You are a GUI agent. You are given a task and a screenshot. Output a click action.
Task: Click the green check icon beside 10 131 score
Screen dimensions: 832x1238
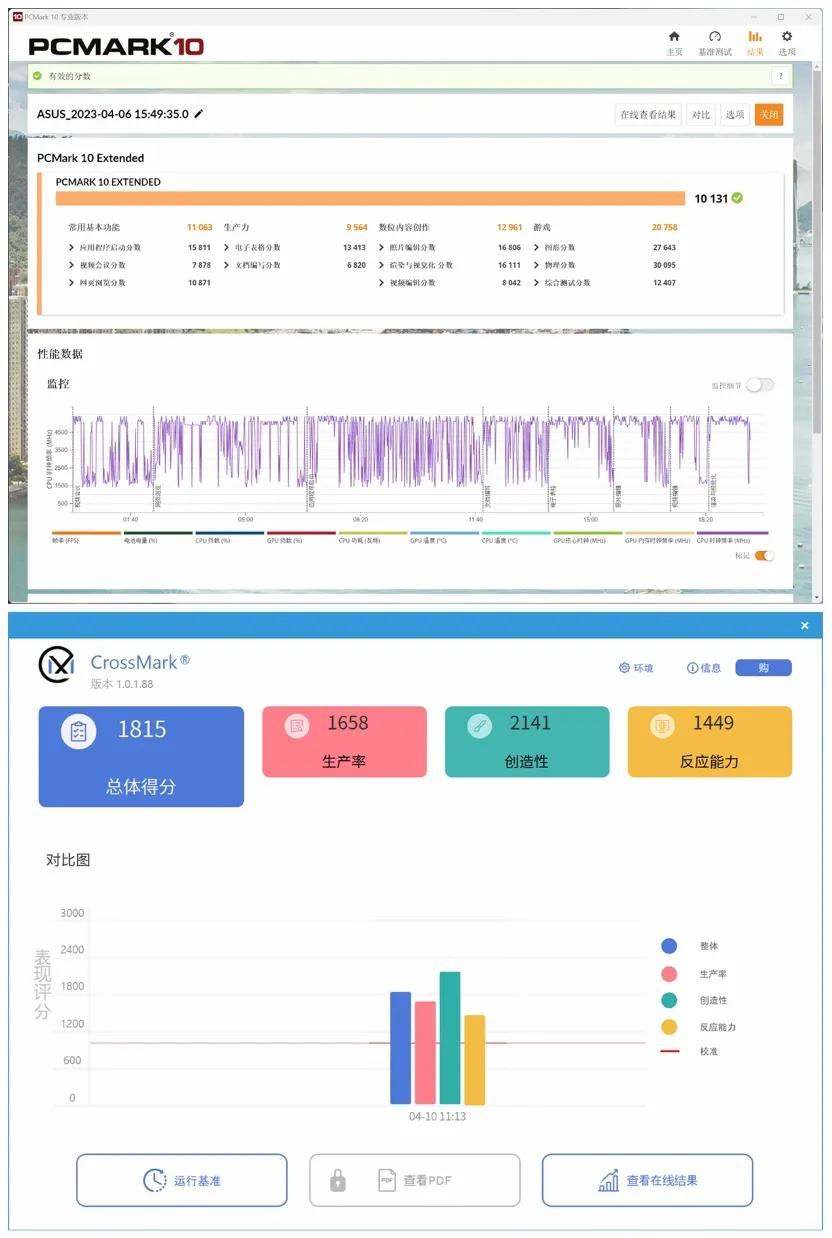(x=737, y=198)
